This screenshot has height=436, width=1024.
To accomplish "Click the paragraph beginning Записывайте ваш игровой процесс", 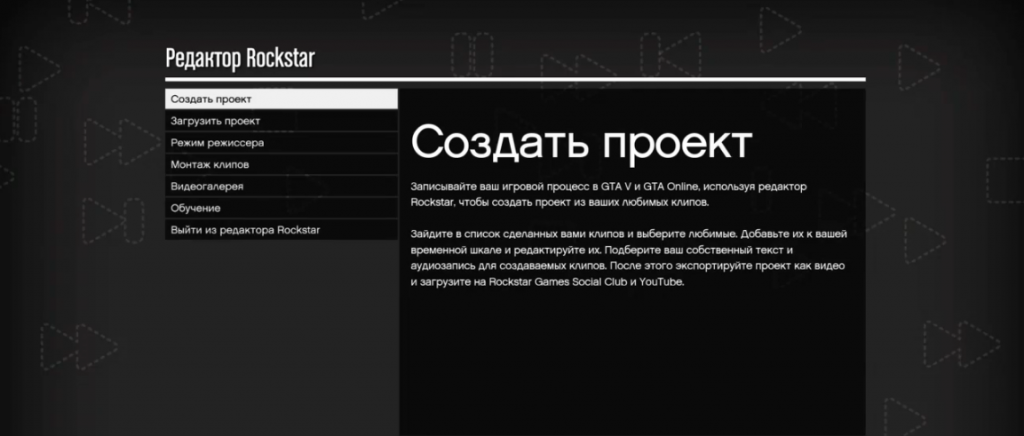I will coord(609,195).
